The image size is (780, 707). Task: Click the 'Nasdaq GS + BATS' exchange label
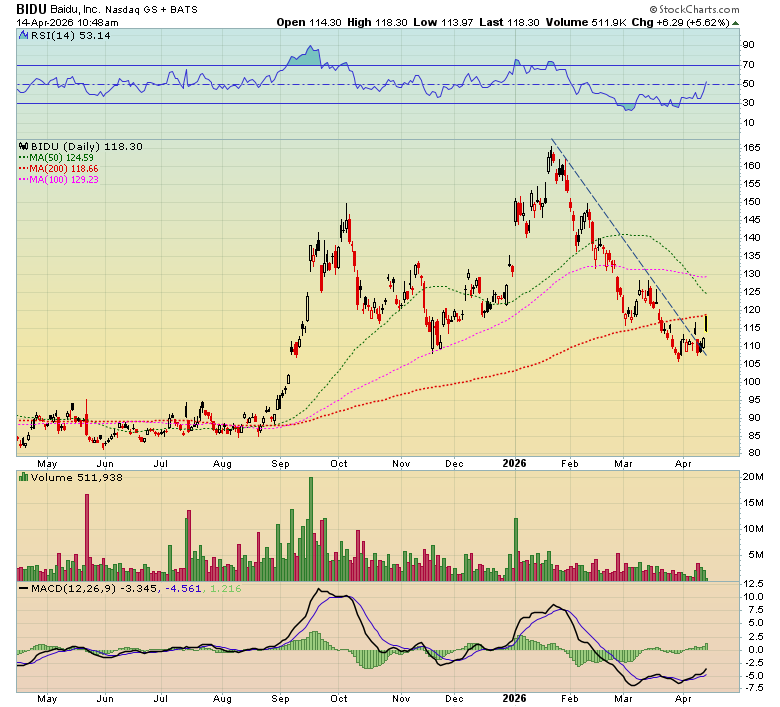click(x=151, y=9)
